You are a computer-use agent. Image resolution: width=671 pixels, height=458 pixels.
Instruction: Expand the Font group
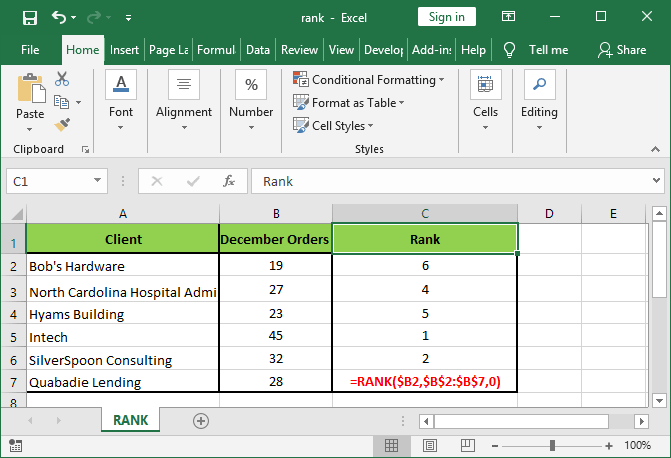[x=121, y=101]
